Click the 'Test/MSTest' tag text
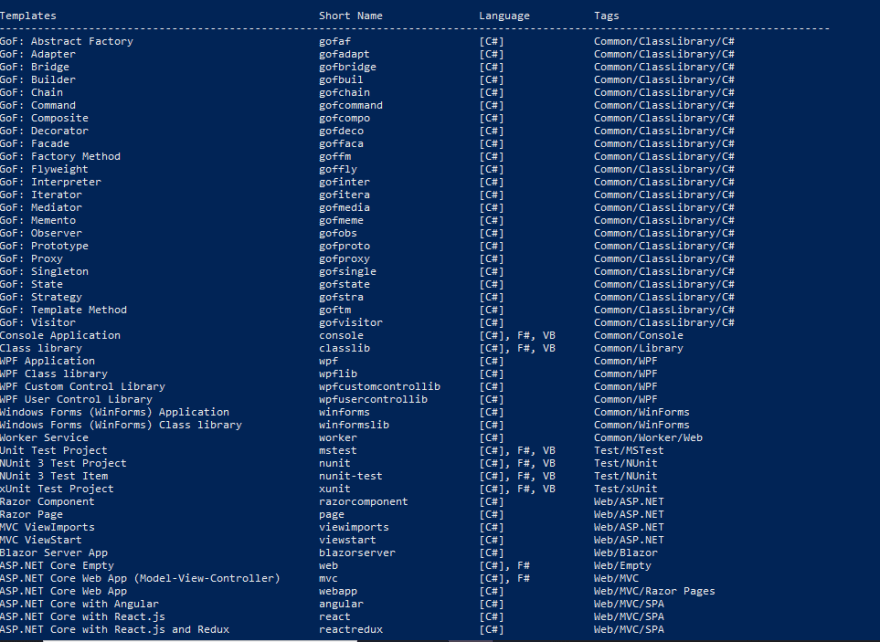880x642 pixels. click(x=629, y=451)
